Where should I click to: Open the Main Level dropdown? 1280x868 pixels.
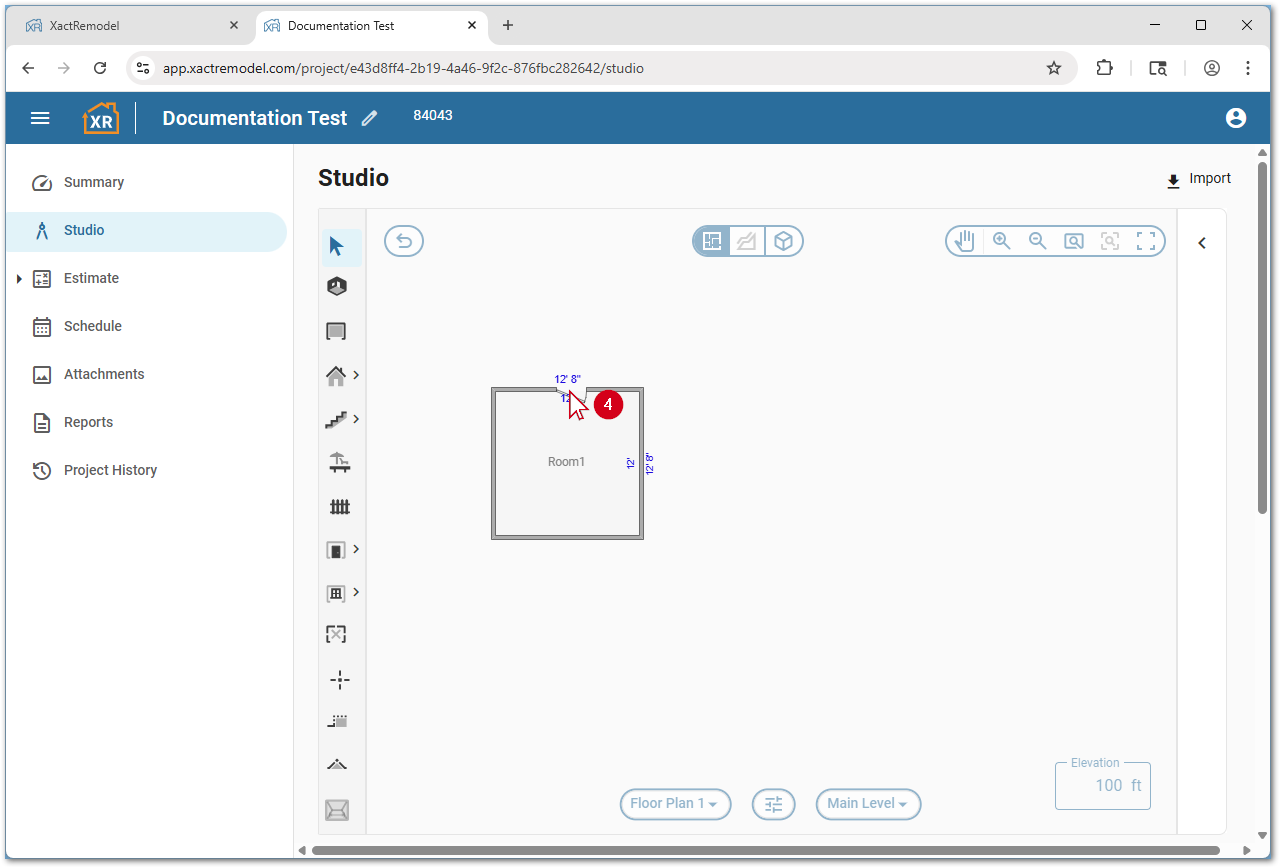pos(867,804)
